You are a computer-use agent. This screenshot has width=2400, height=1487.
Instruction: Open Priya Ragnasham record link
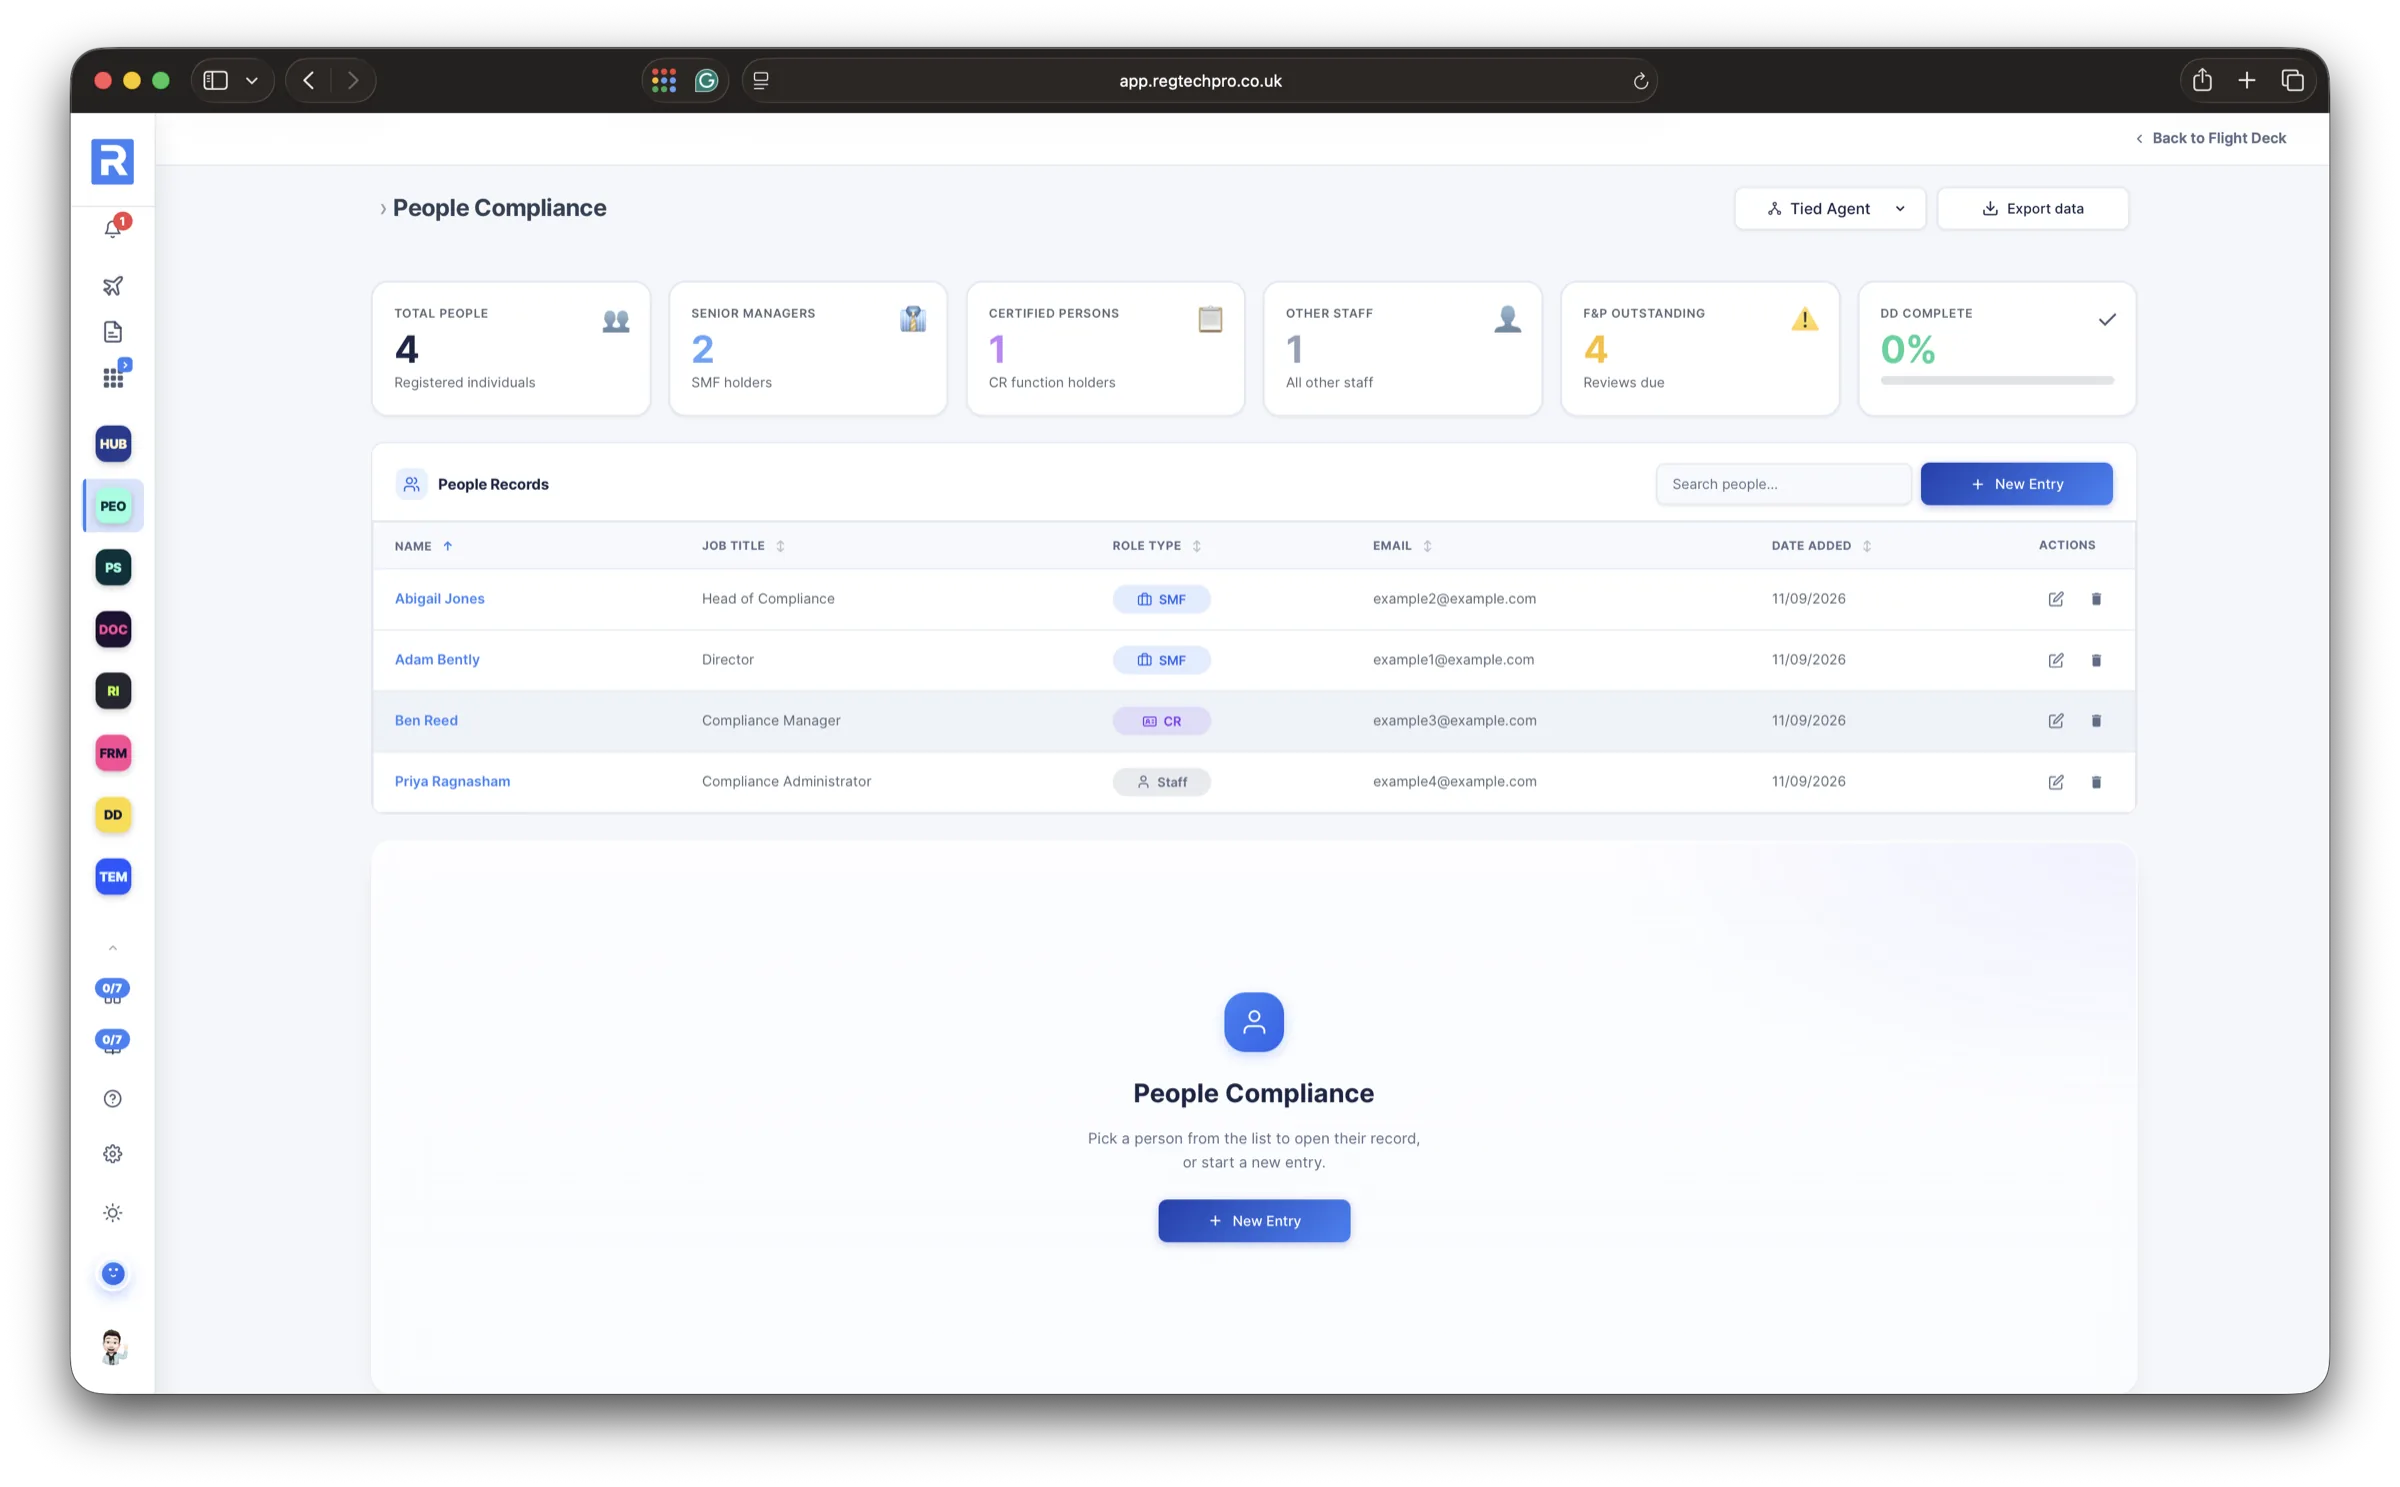(452, 782)
